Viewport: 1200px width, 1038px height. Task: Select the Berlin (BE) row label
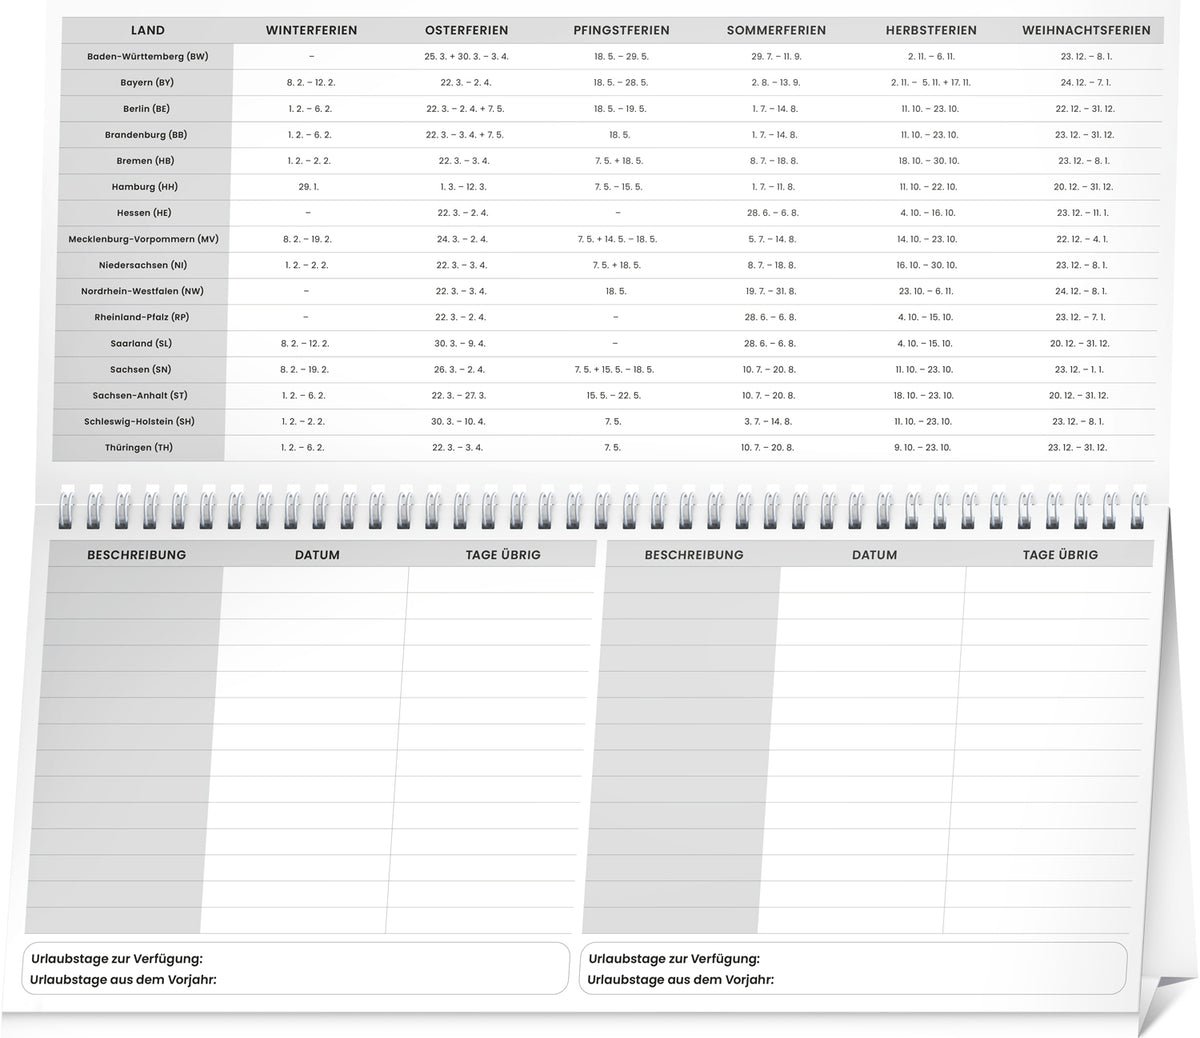(x=147, y=109)
